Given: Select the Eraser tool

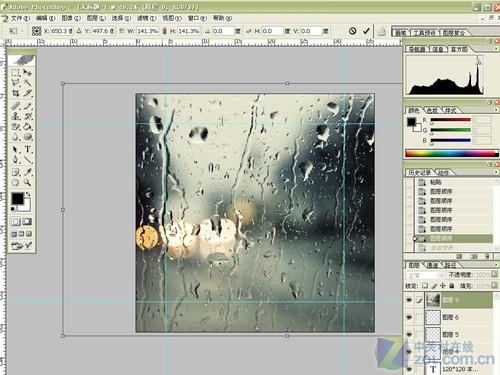Looking at the screenshot, I should tap(16, 127).
